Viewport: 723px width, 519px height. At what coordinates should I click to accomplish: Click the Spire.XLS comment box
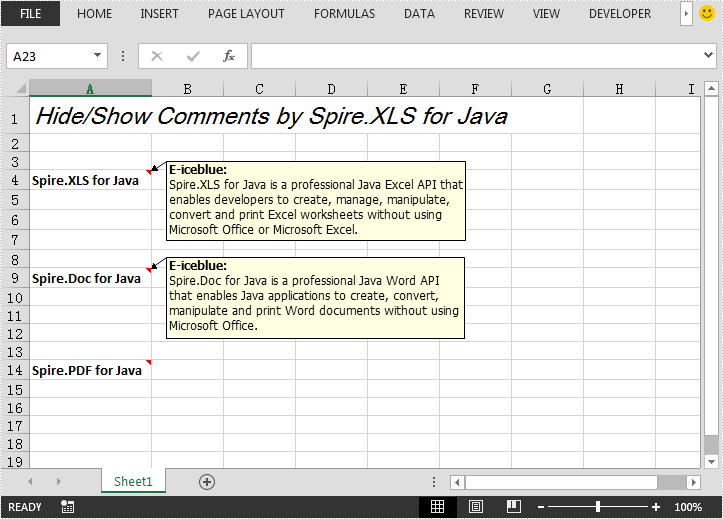316,201
